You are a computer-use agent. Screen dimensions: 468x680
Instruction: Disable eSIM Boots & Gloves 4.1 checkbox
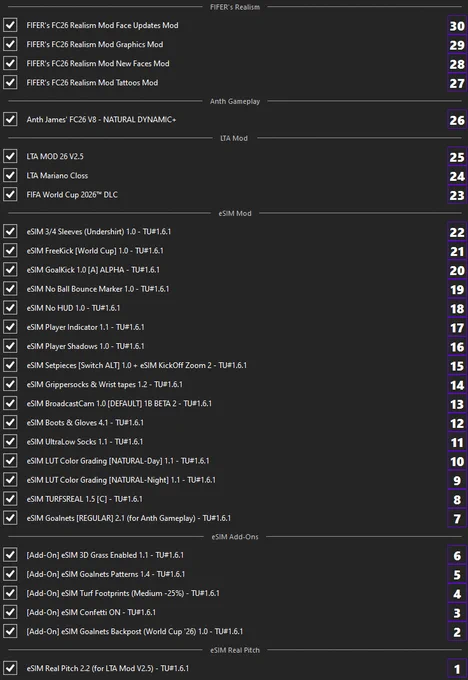click(10, 422)
